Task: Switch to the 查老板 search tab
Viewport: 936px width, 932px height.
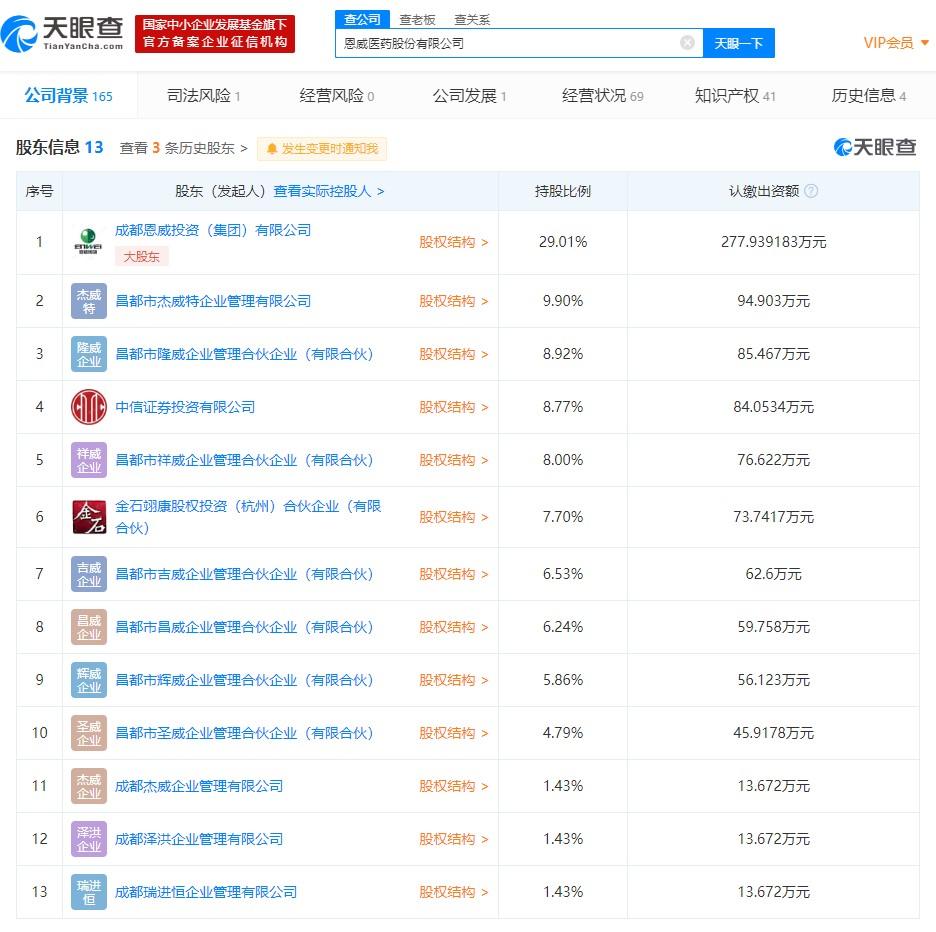Action: tap(417, 20)
